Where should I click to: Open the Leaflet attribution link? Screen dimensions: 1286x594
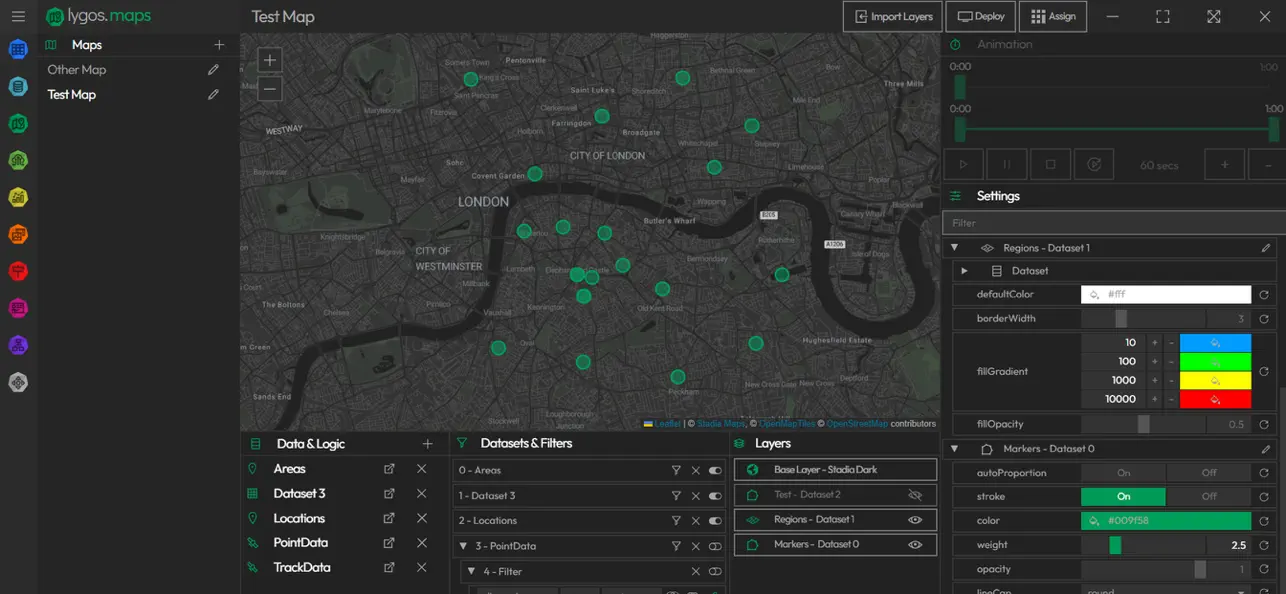667,424
